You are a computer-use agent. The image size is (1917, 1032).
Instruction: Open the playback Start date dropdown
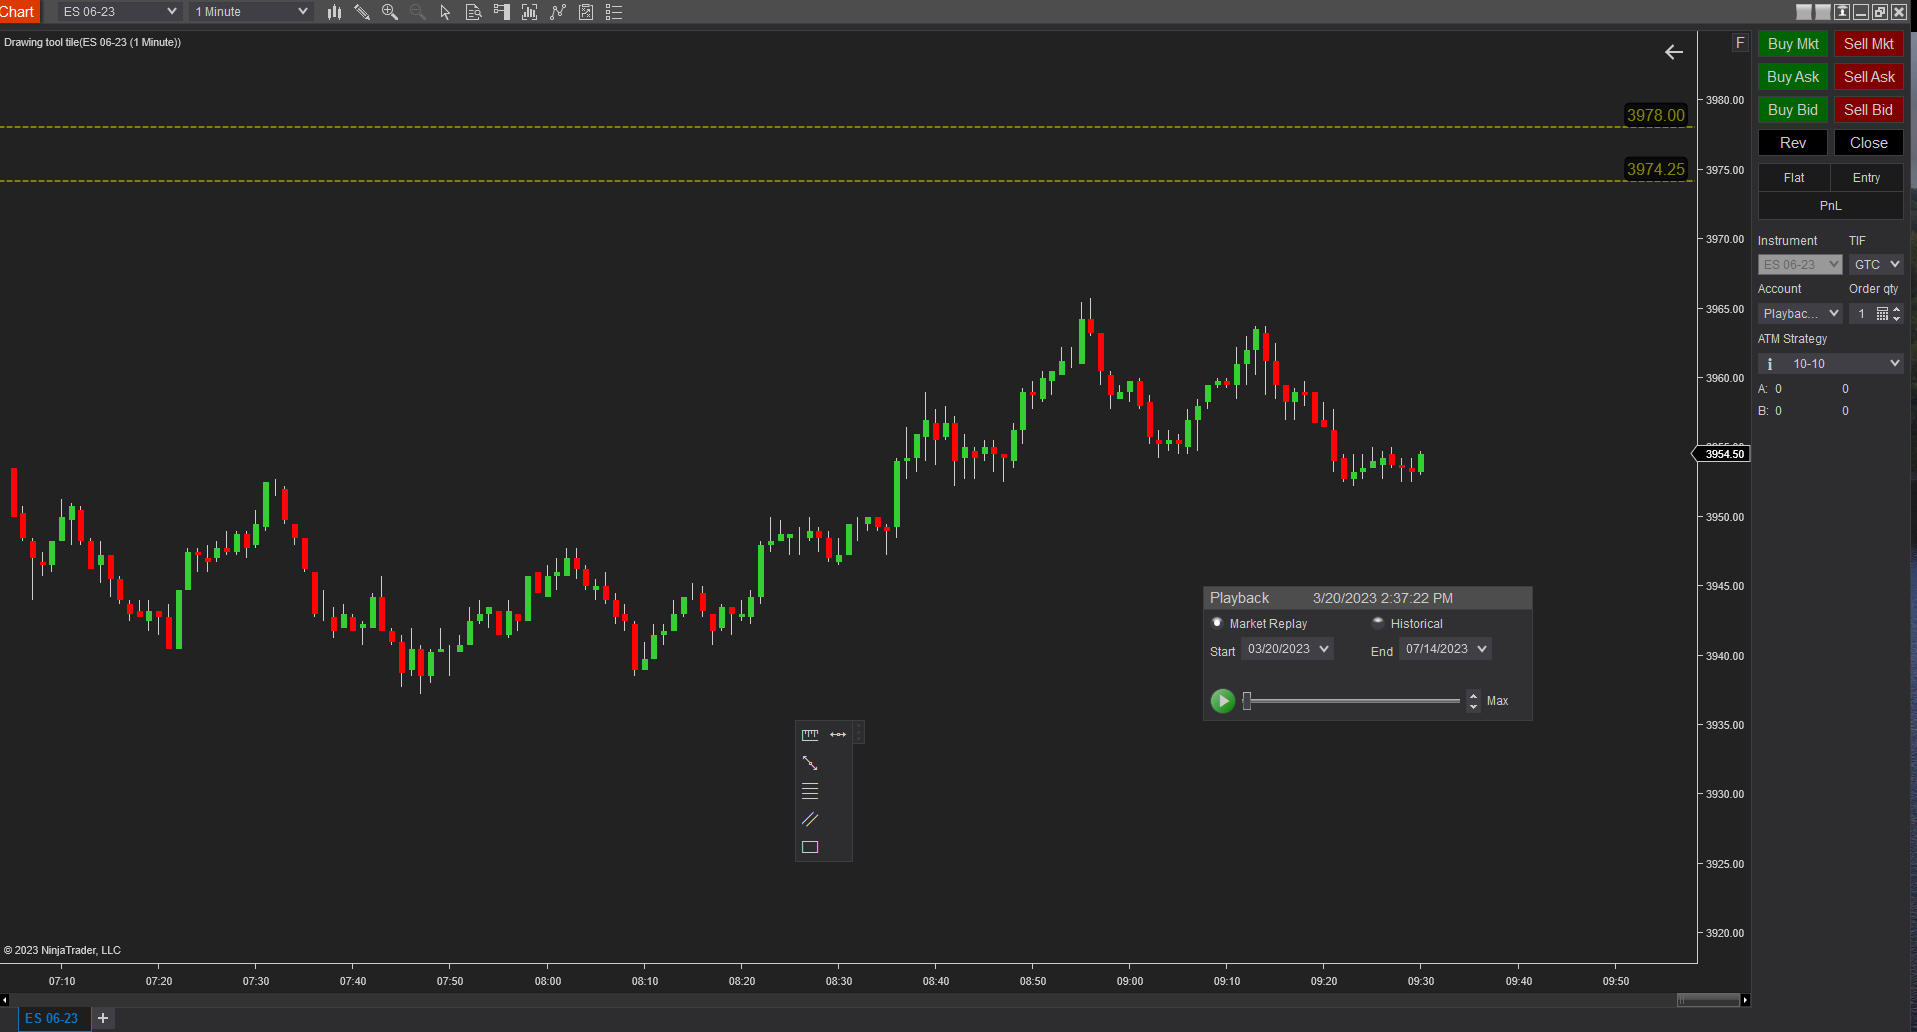1288,649
